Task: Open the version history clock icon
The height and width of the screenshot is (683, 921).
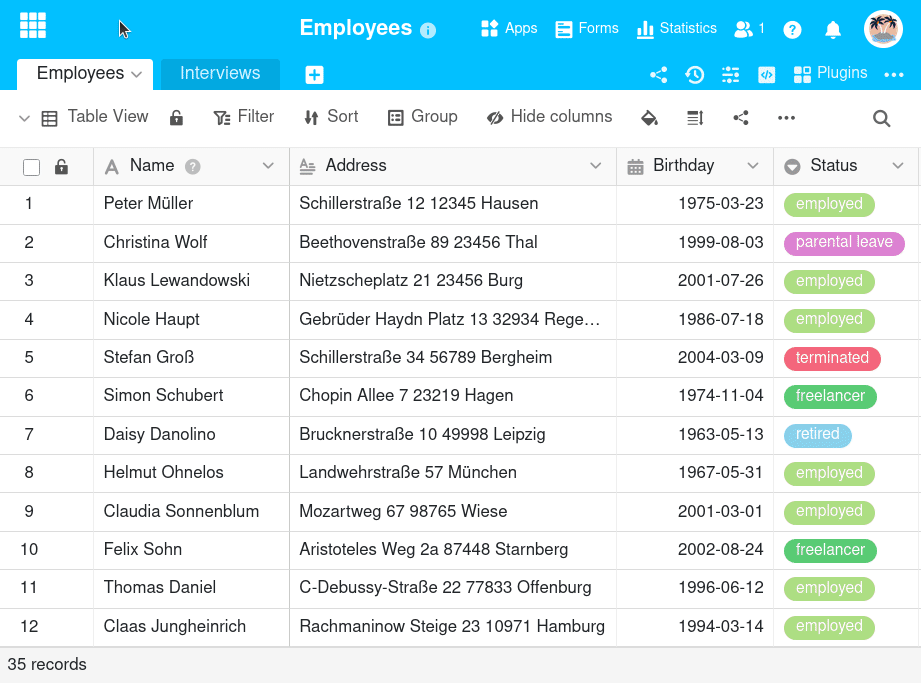Action: 694,74
